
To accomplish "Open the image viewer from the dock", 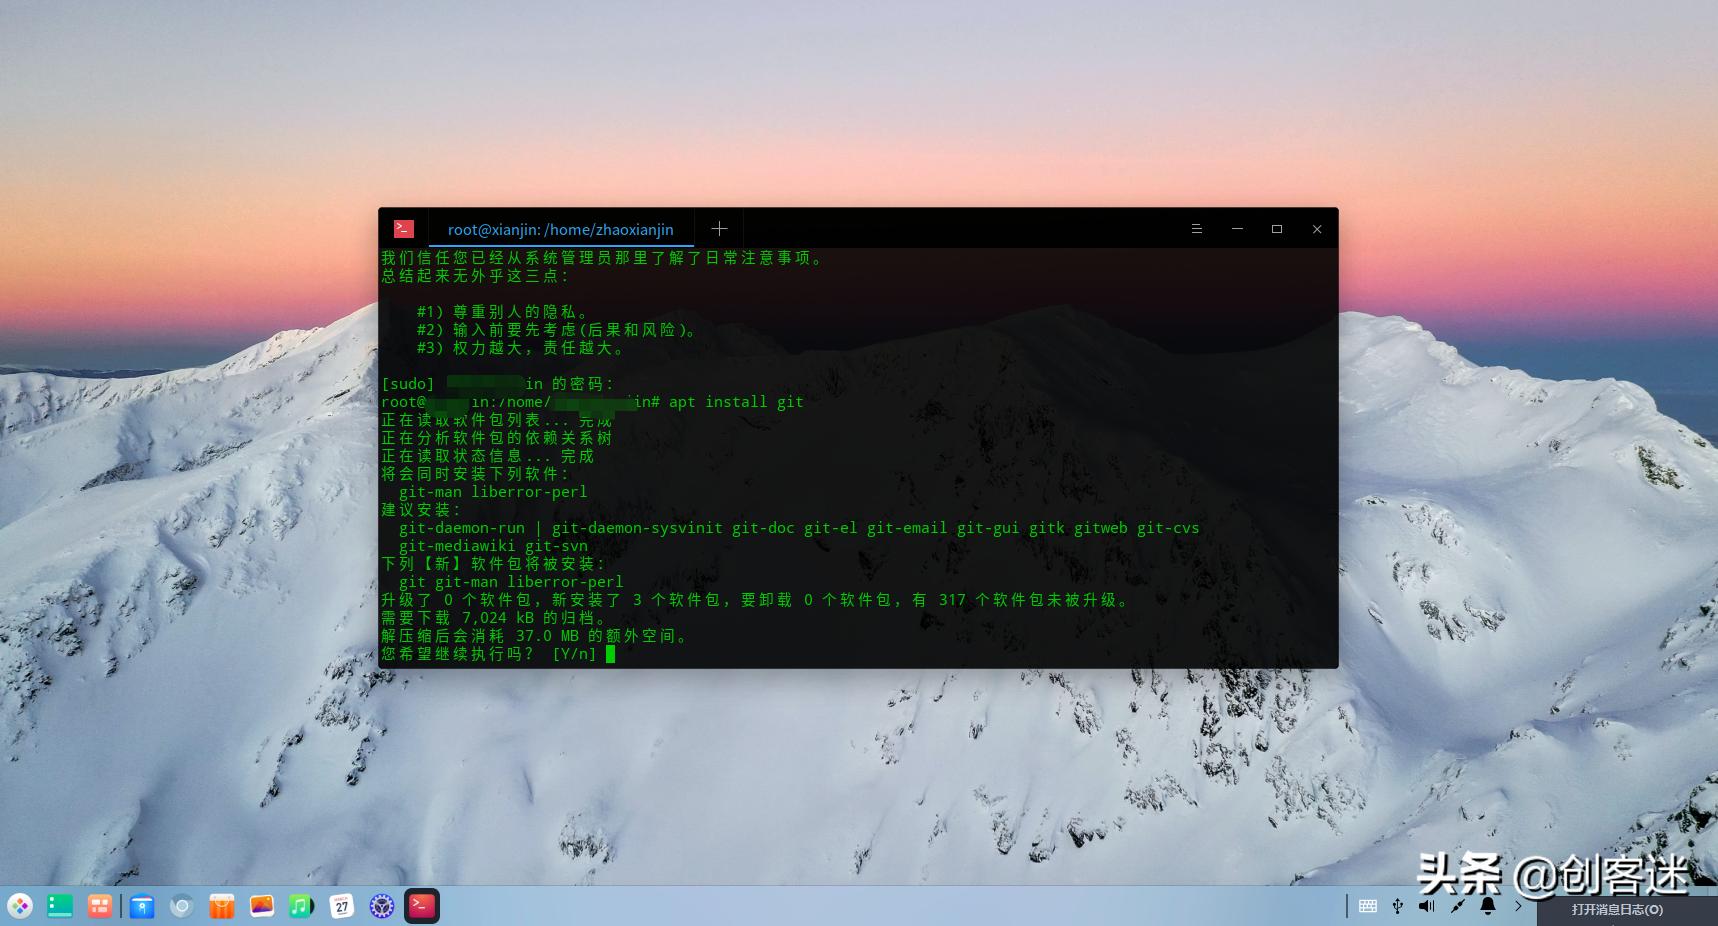I will click(261, 906).
